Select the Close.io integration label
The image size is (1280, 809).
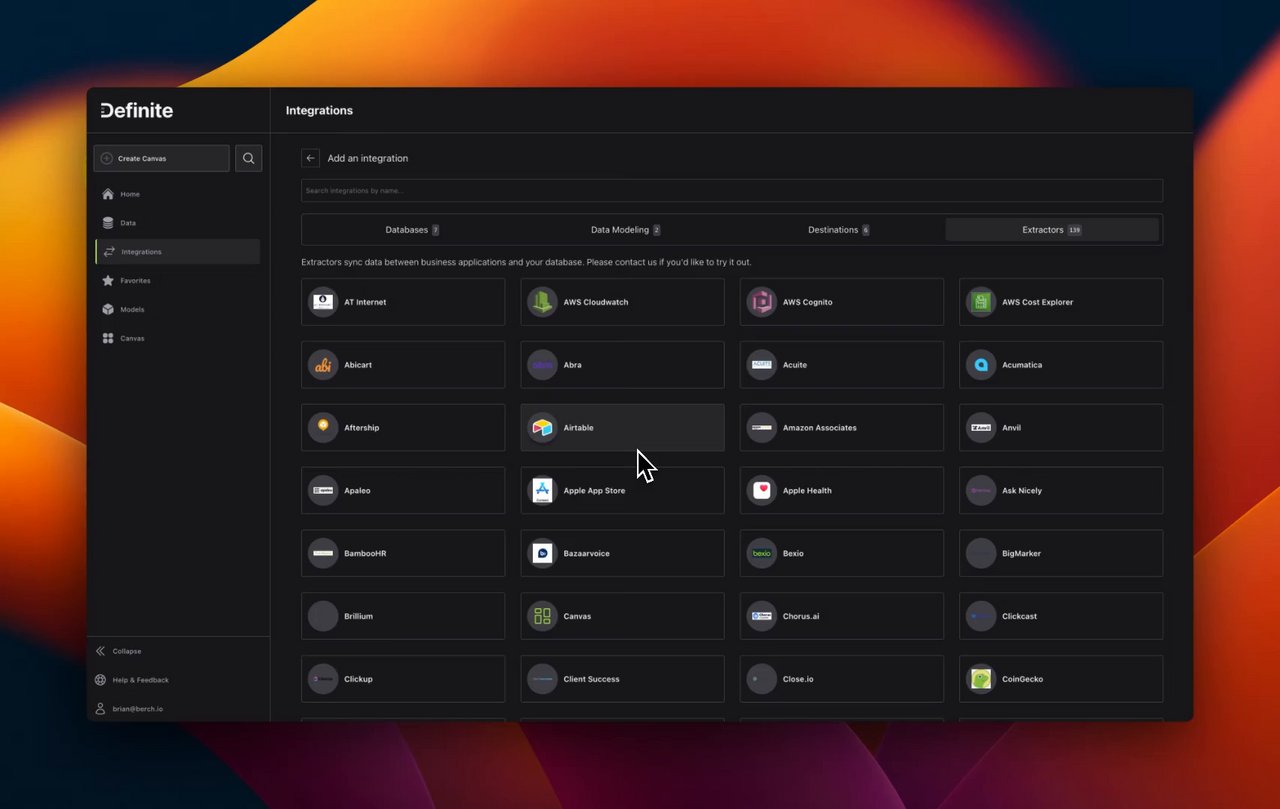(x=798, y=680)
